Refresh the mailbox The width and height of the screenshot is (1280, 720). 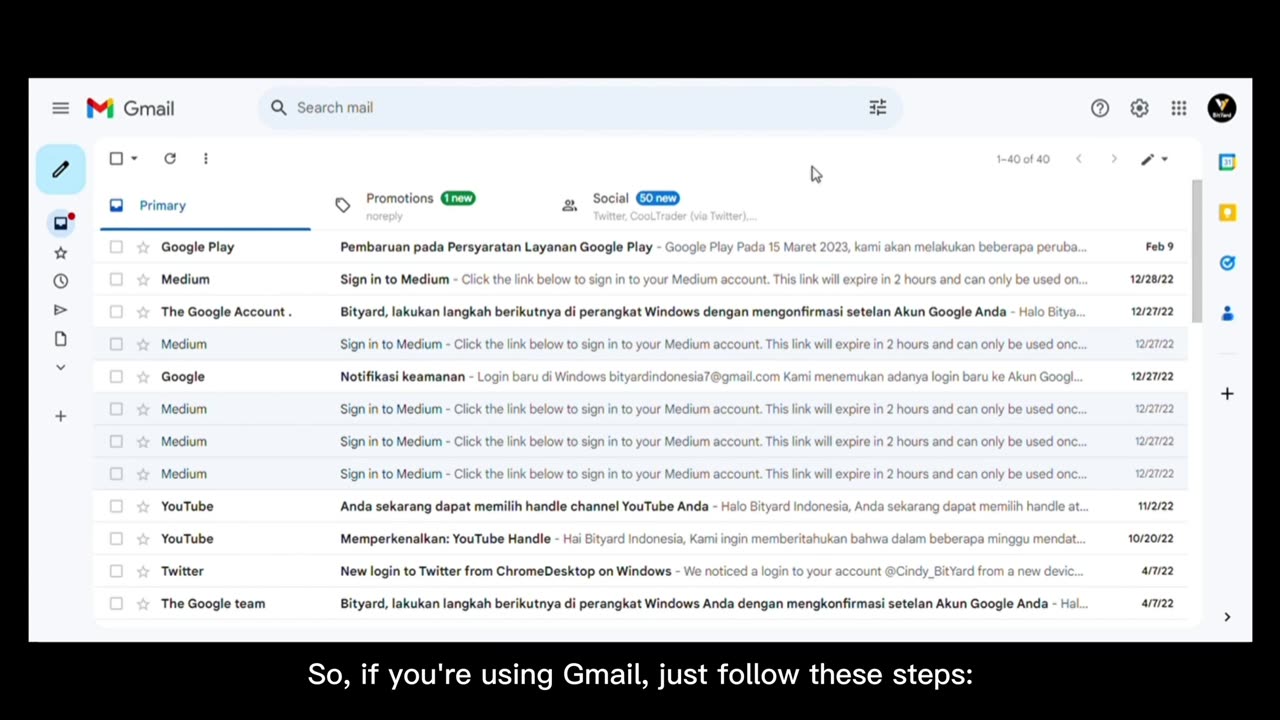click(x=170, y=158)
